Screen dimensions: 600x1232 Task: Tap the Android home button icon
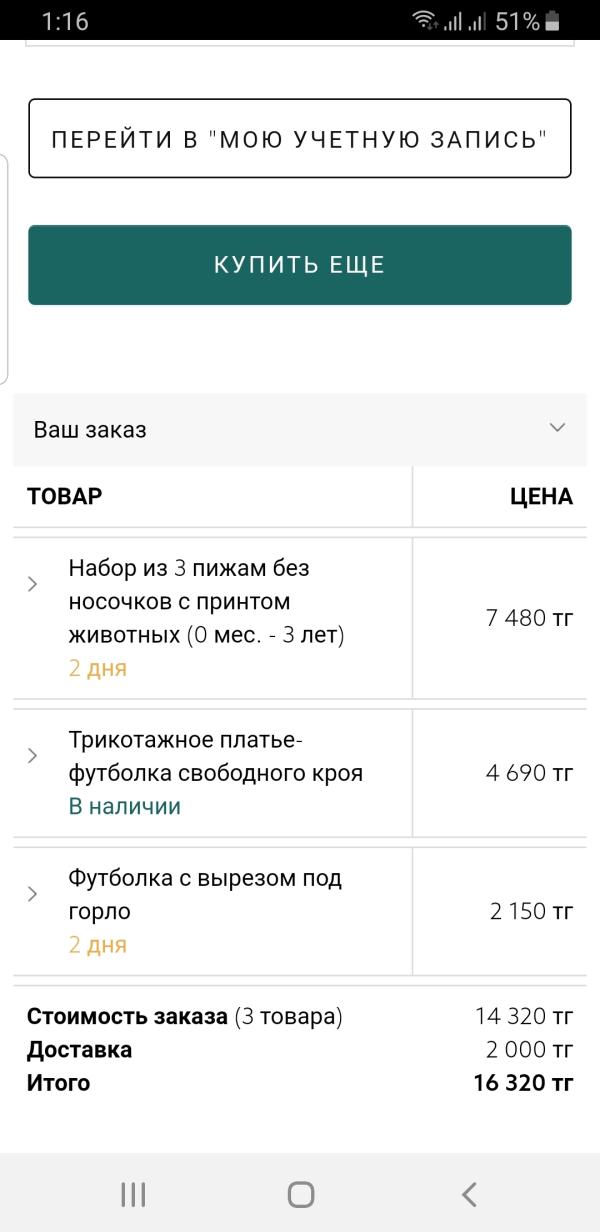coord(301,1194)
